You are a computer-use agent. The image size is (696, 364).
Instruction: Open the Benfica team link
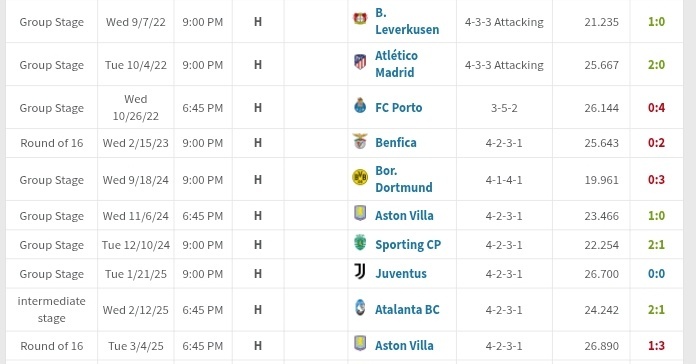tap(396, 142)
